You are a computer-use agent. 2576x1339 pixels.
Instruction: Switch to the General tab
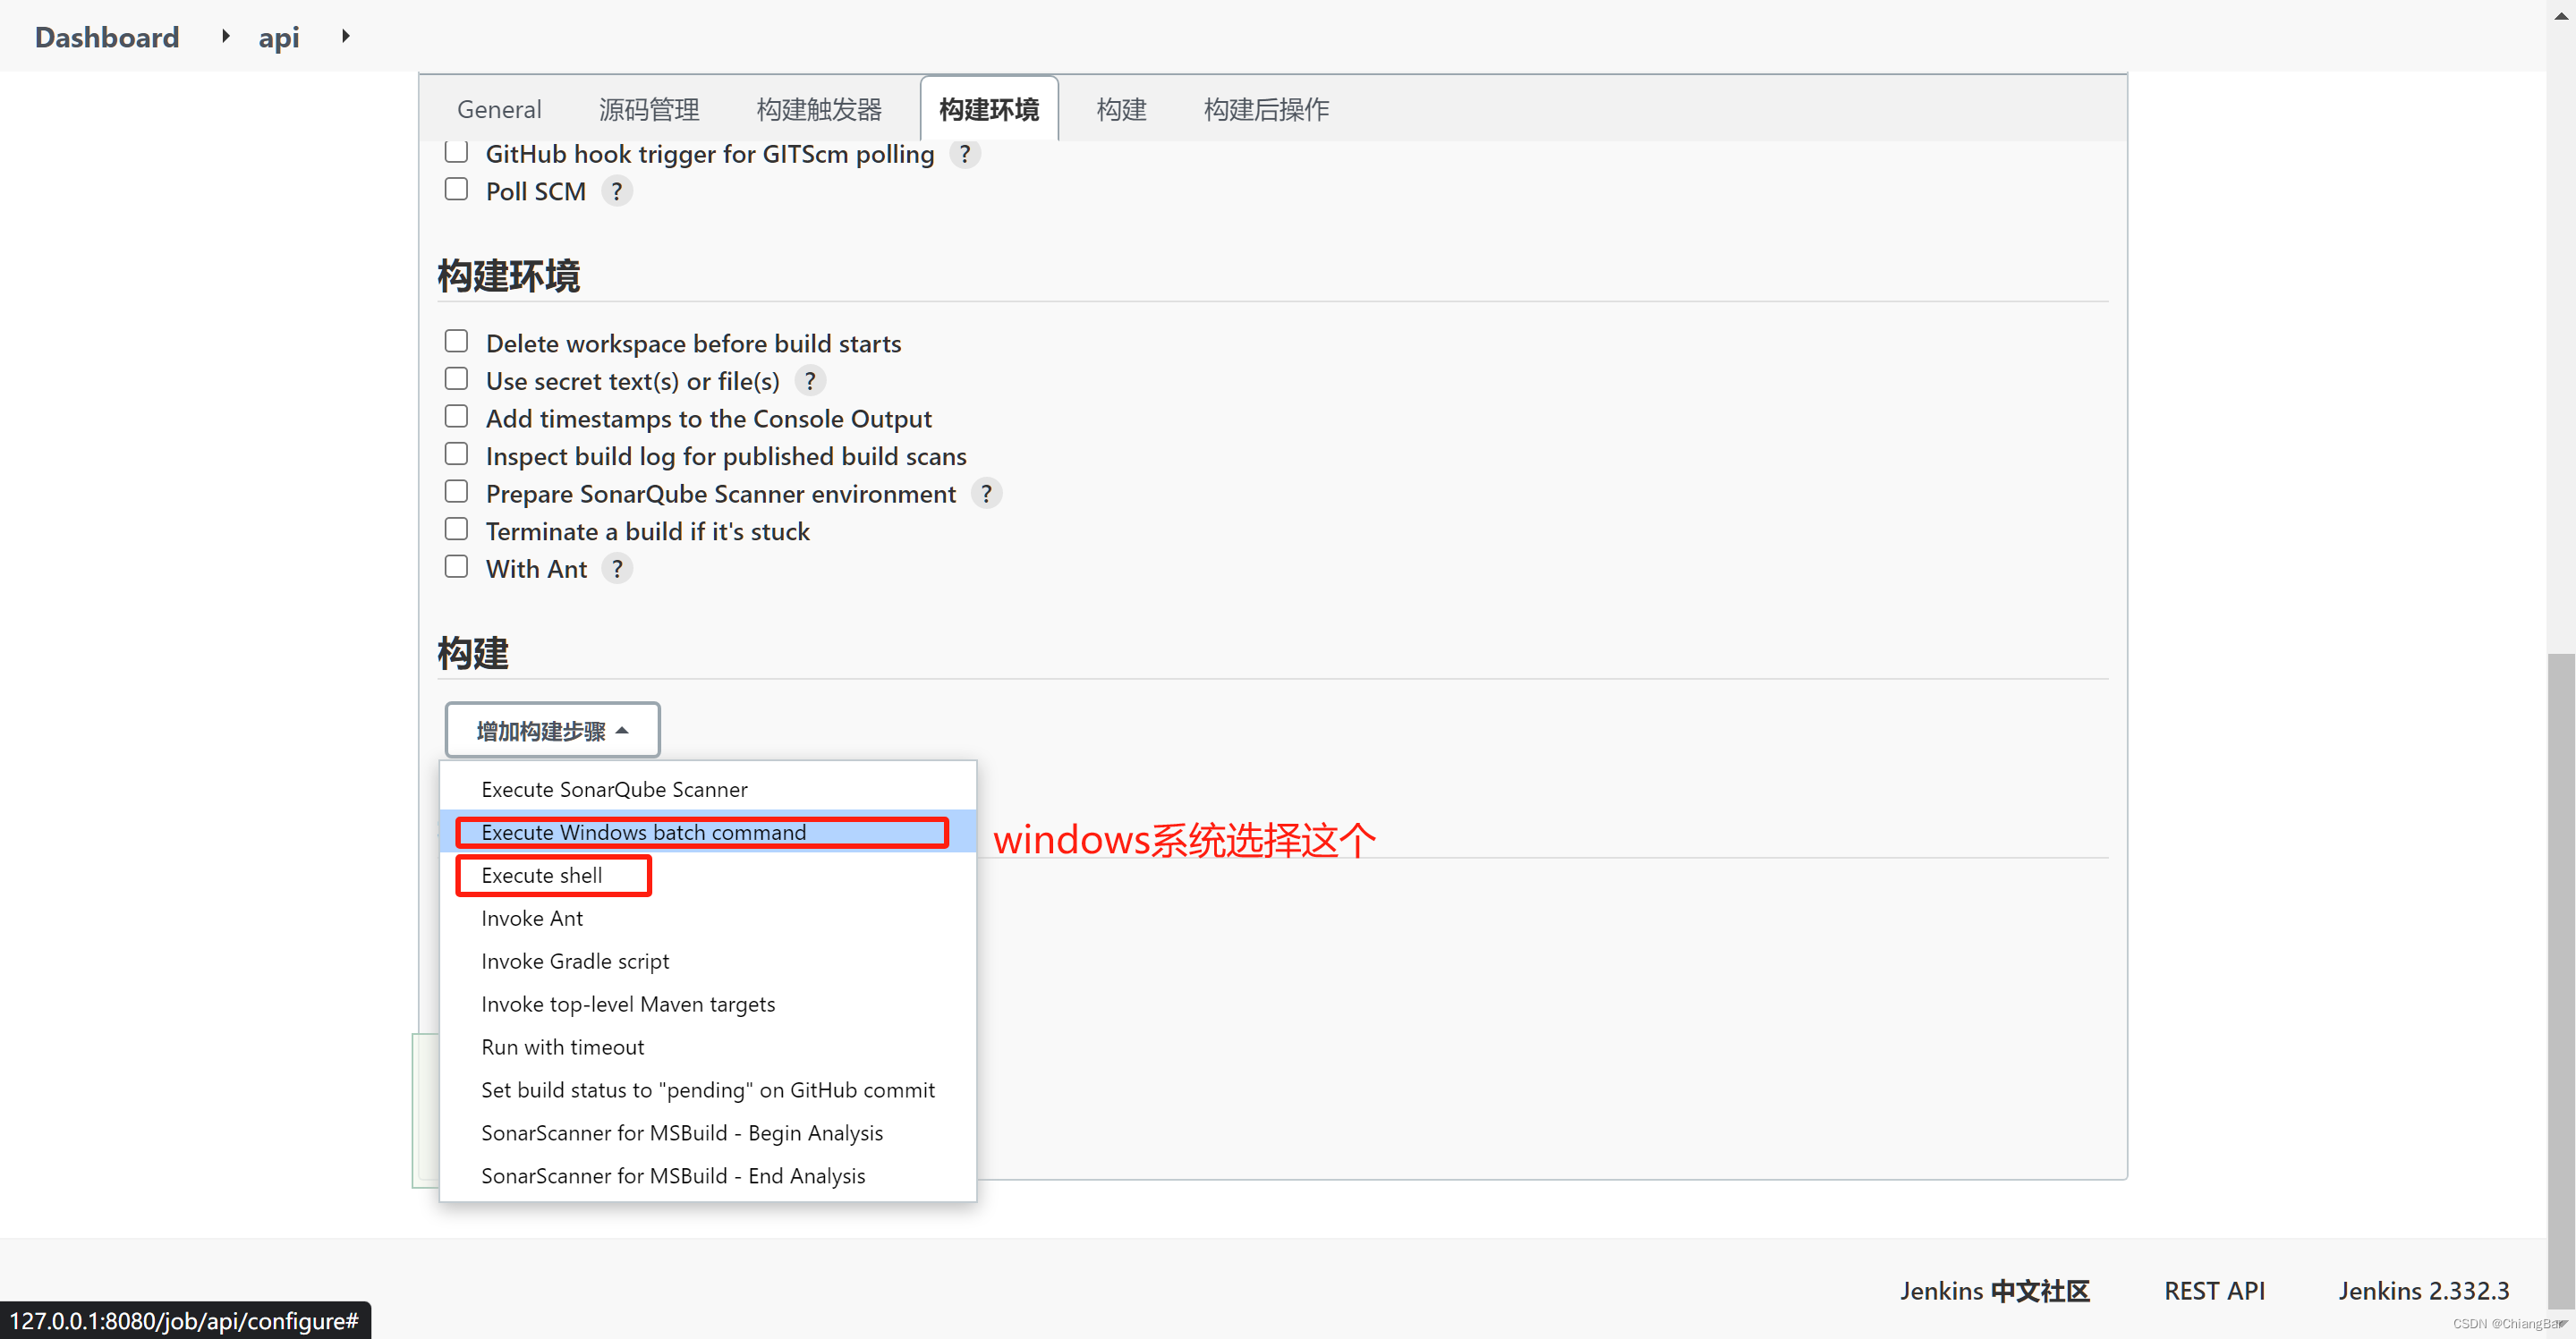coord(499,109)
